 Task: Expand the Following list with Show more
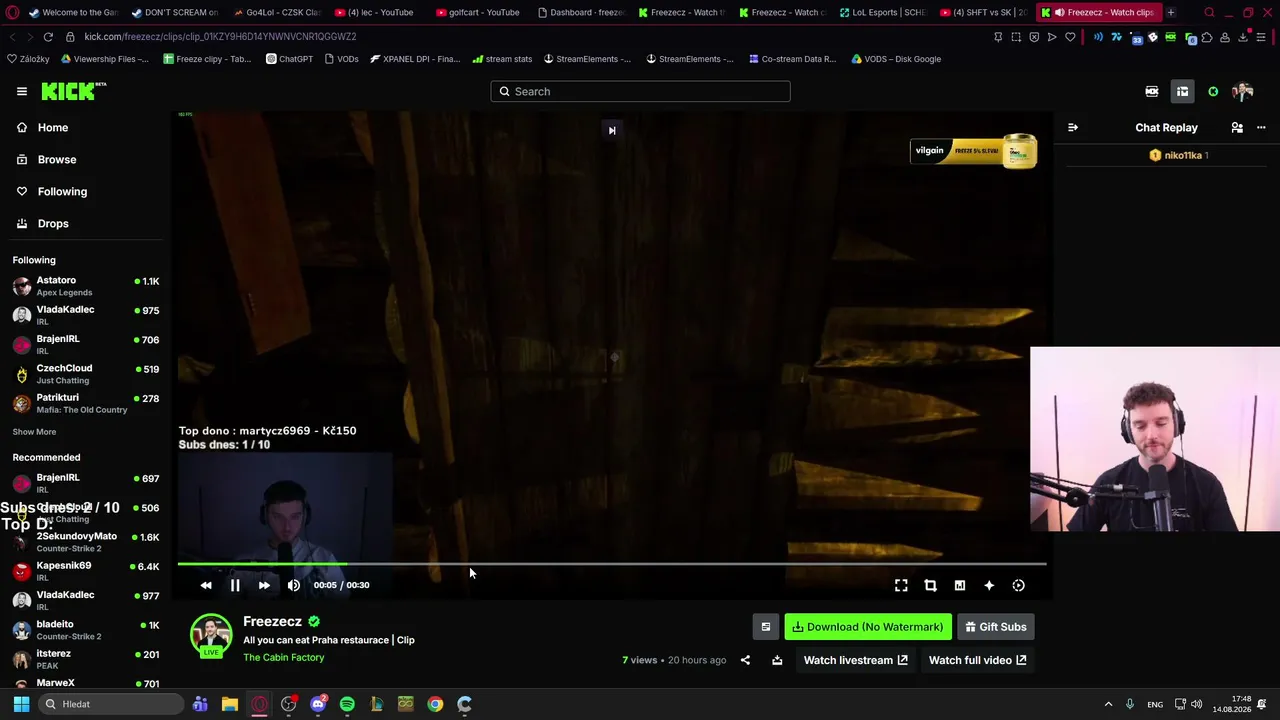(x=34, y=432)
